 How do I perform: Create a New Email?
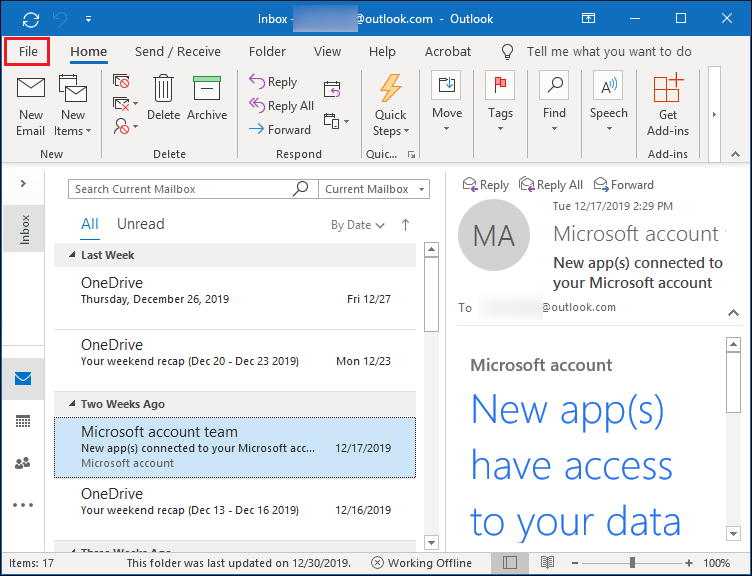coord(31,106)
